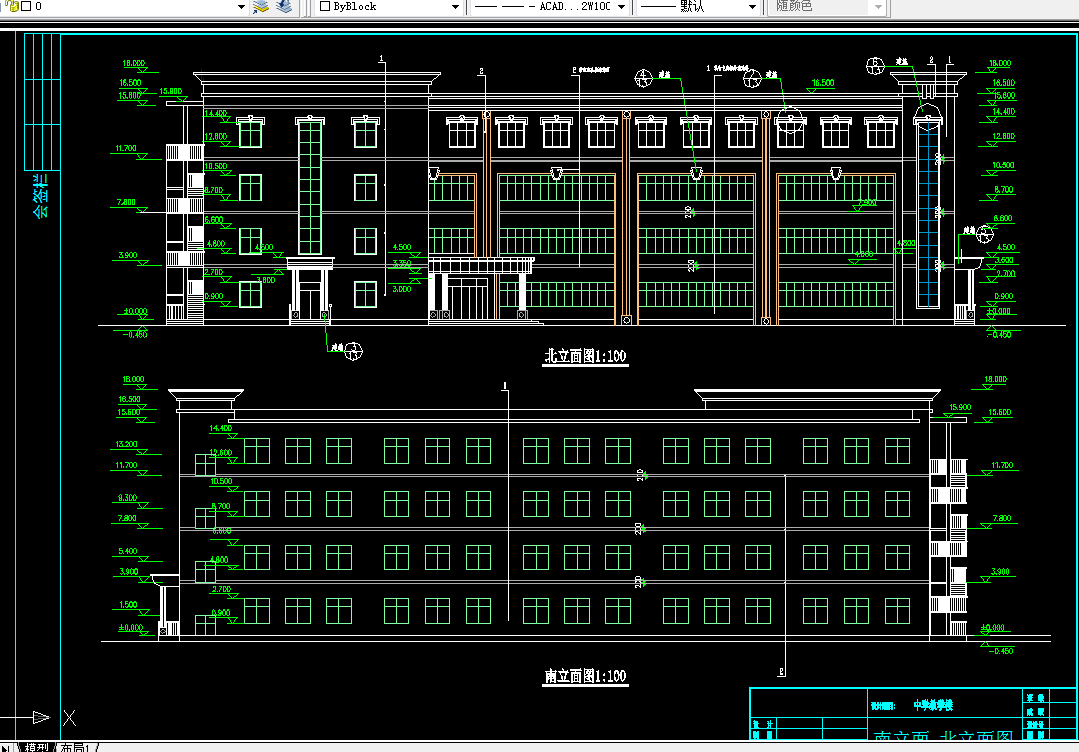Viewport: 1079px width, 752px height.
Task: Select the 3.800 elevation label
Action: coord(266,280)
